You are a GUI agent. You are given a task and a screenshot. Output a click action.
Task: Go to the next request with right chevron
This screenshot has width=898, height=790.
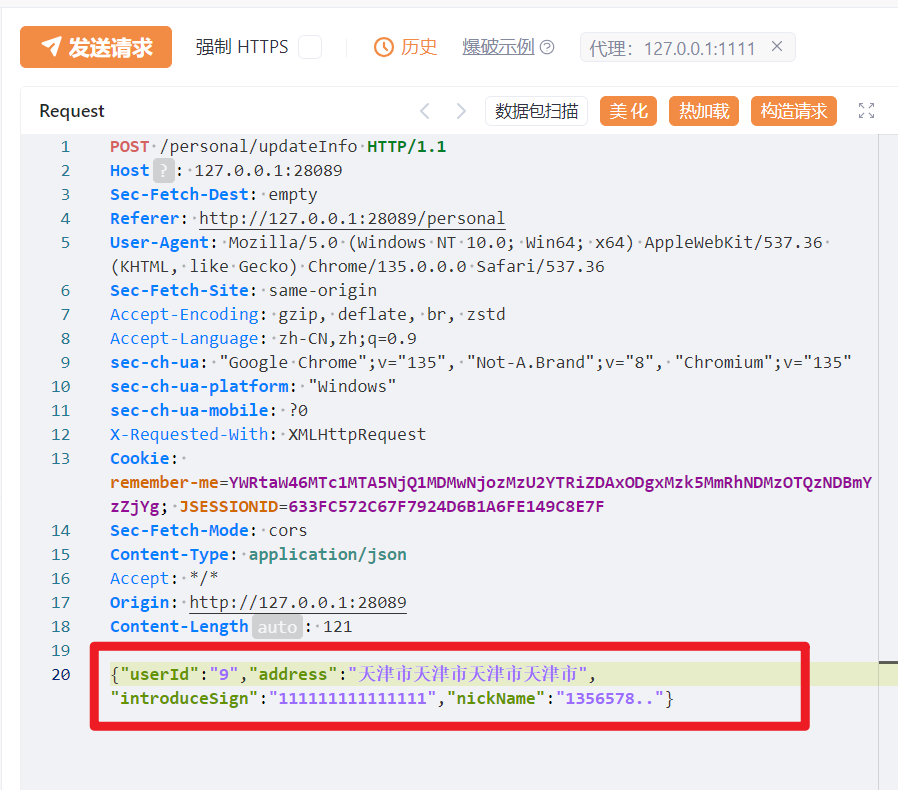tap(460, 111)
